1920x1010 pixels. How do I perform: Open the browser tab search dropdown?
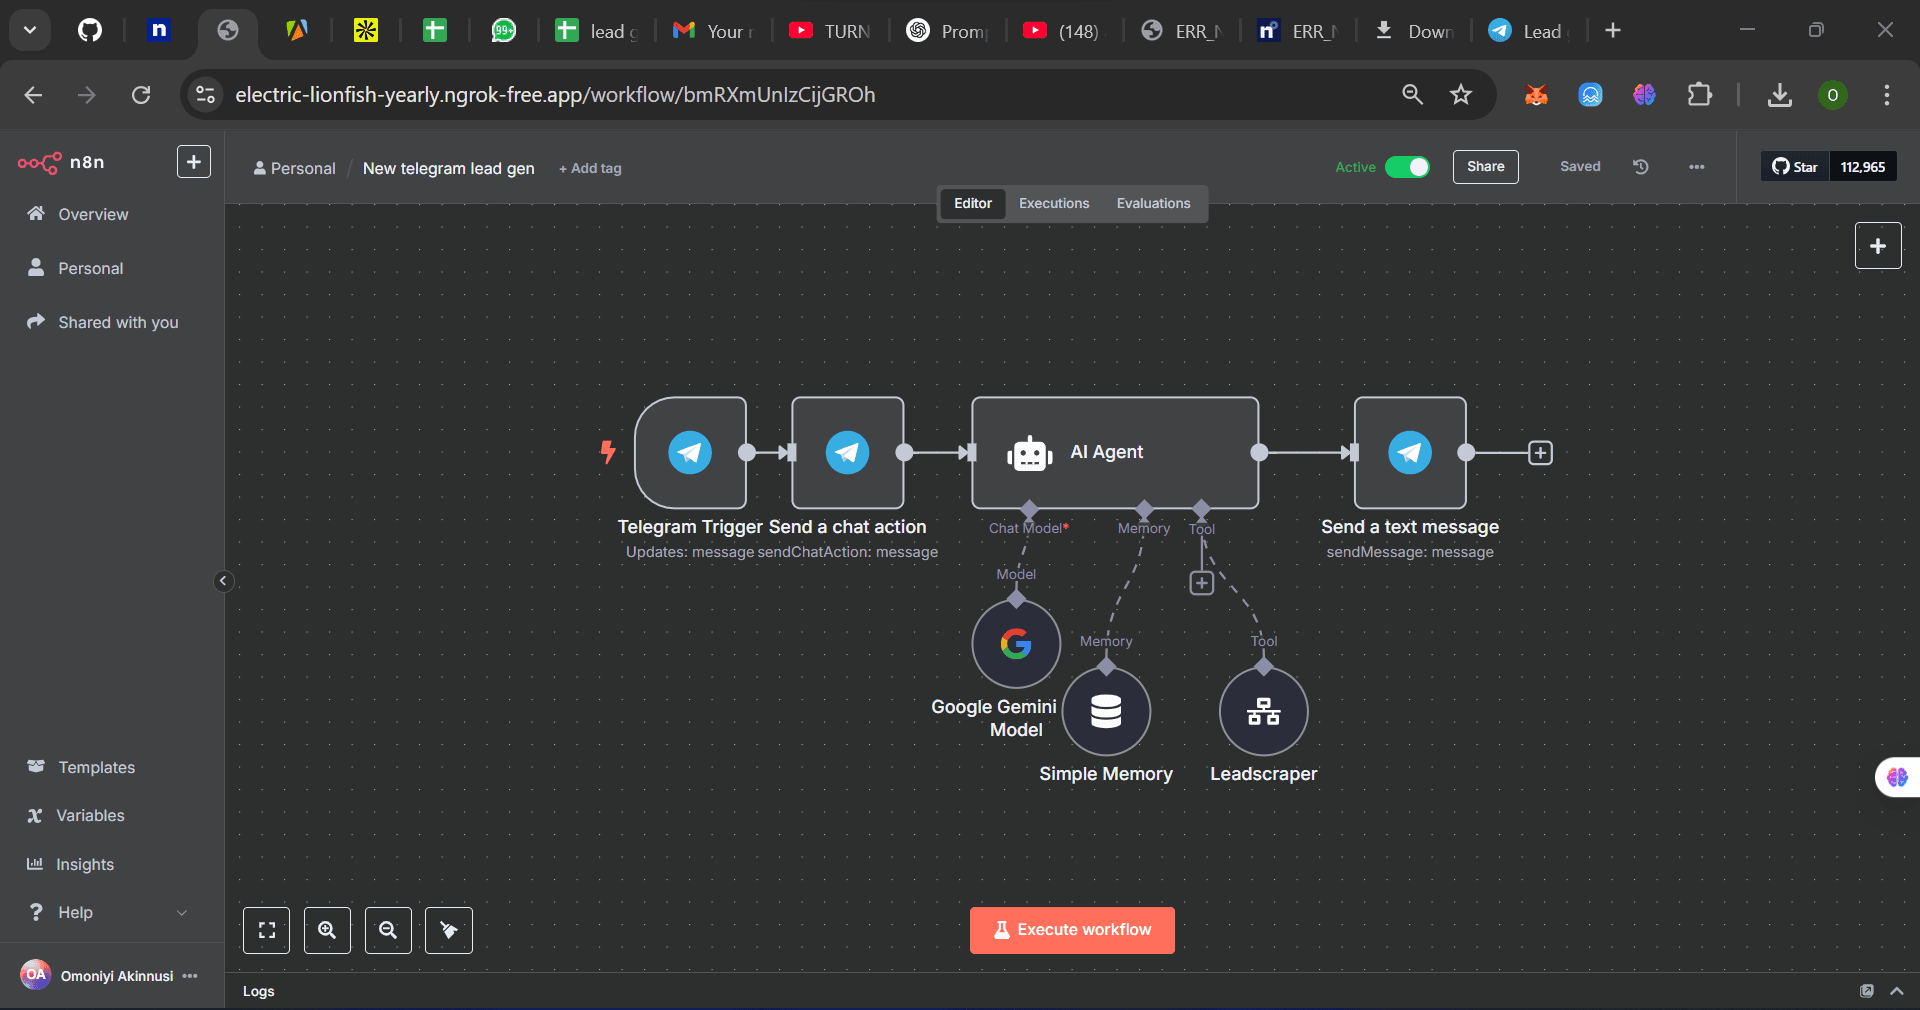coord(30,30)
